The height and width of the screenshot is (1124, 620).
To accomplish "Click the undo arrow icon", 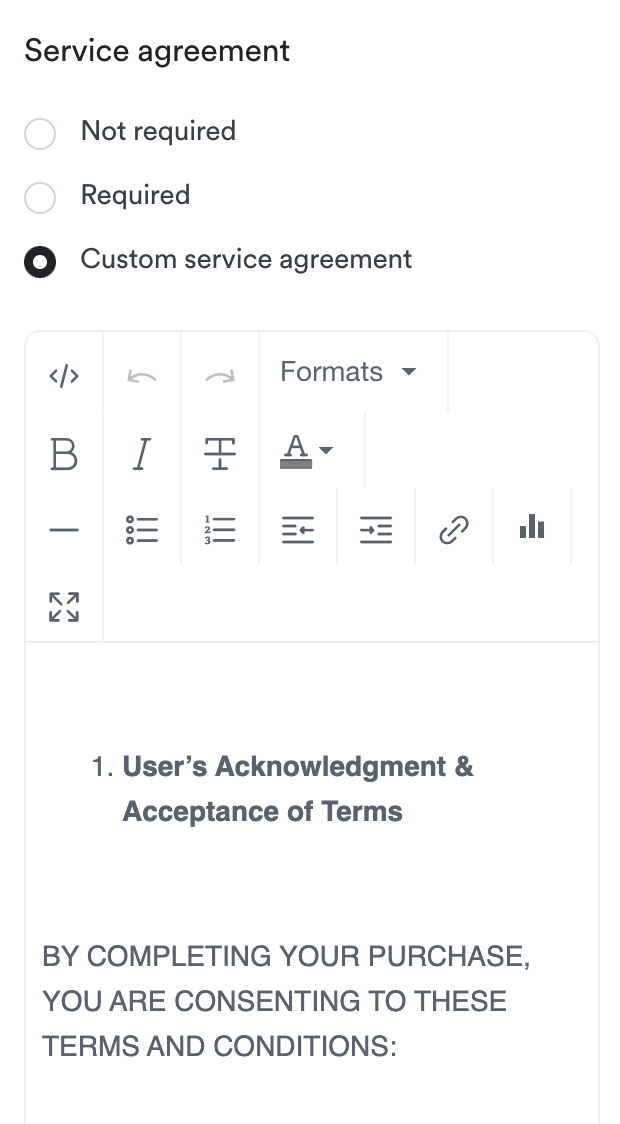I will coord(142,375).
